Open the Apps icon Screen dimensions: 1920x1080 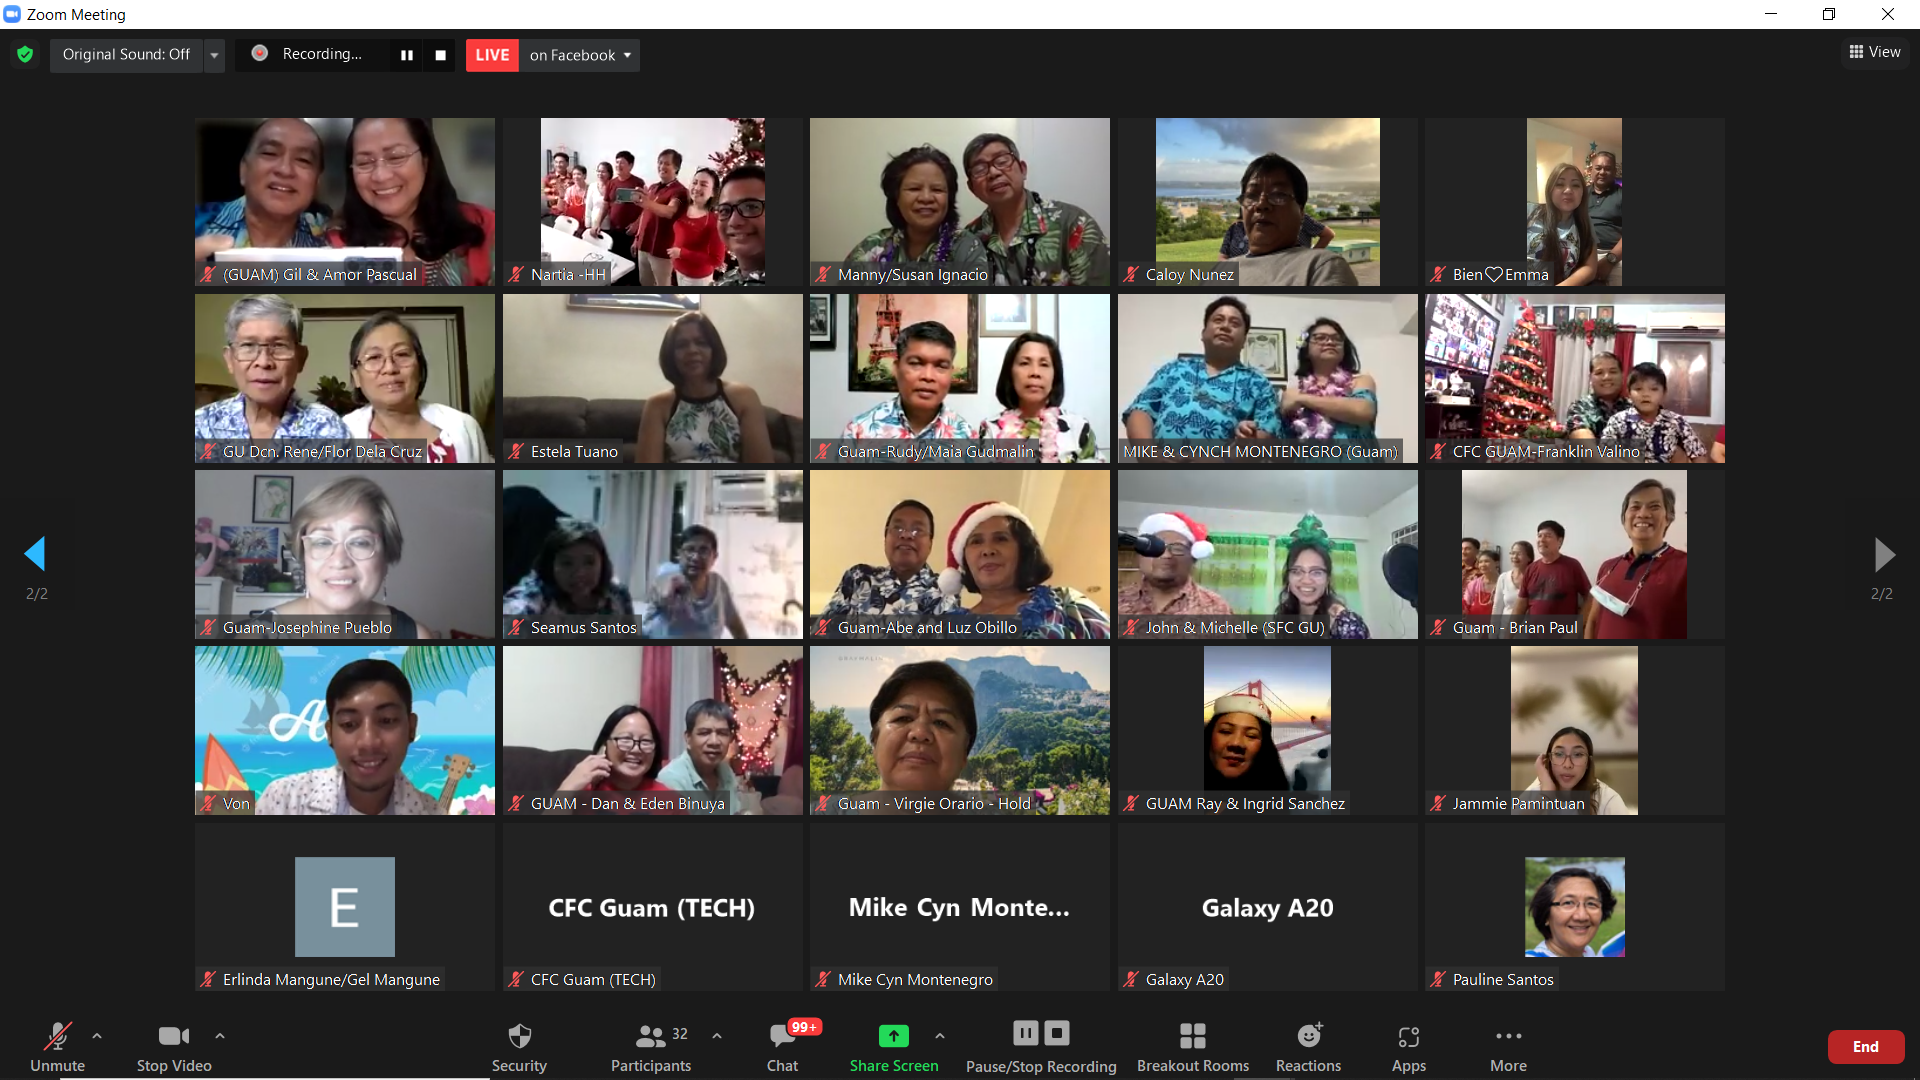coord(1408,1036)
